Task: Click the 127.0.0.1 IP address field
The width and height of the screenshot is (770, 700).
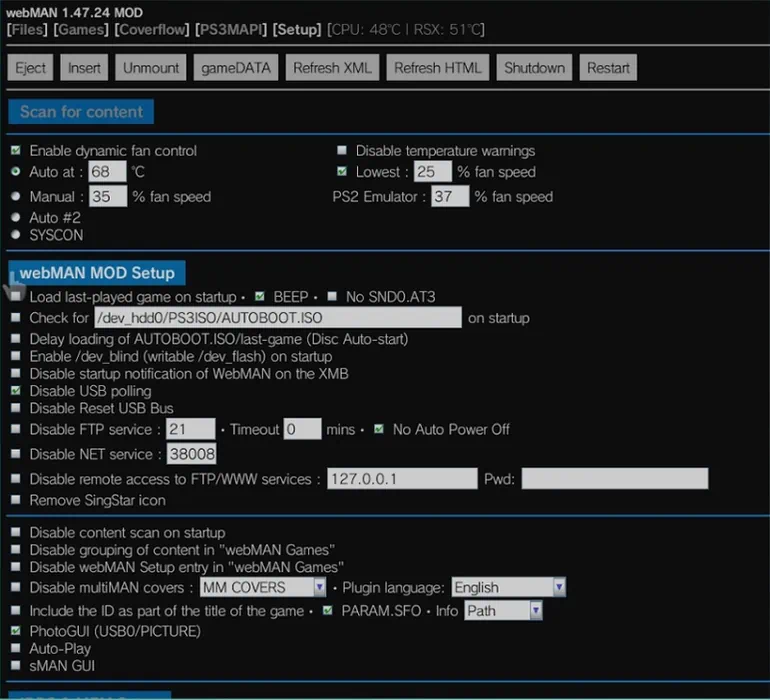Action: pos(402,478)
